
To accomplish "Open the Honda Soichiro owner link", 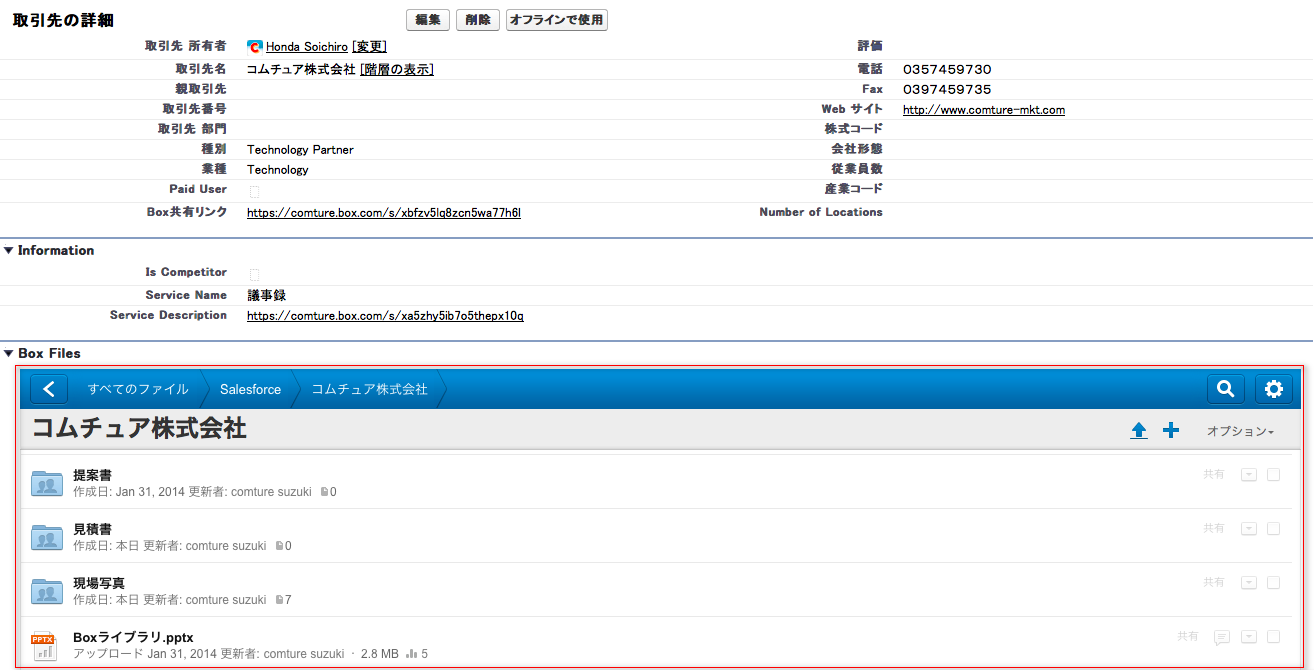I will tap(307, 47).
